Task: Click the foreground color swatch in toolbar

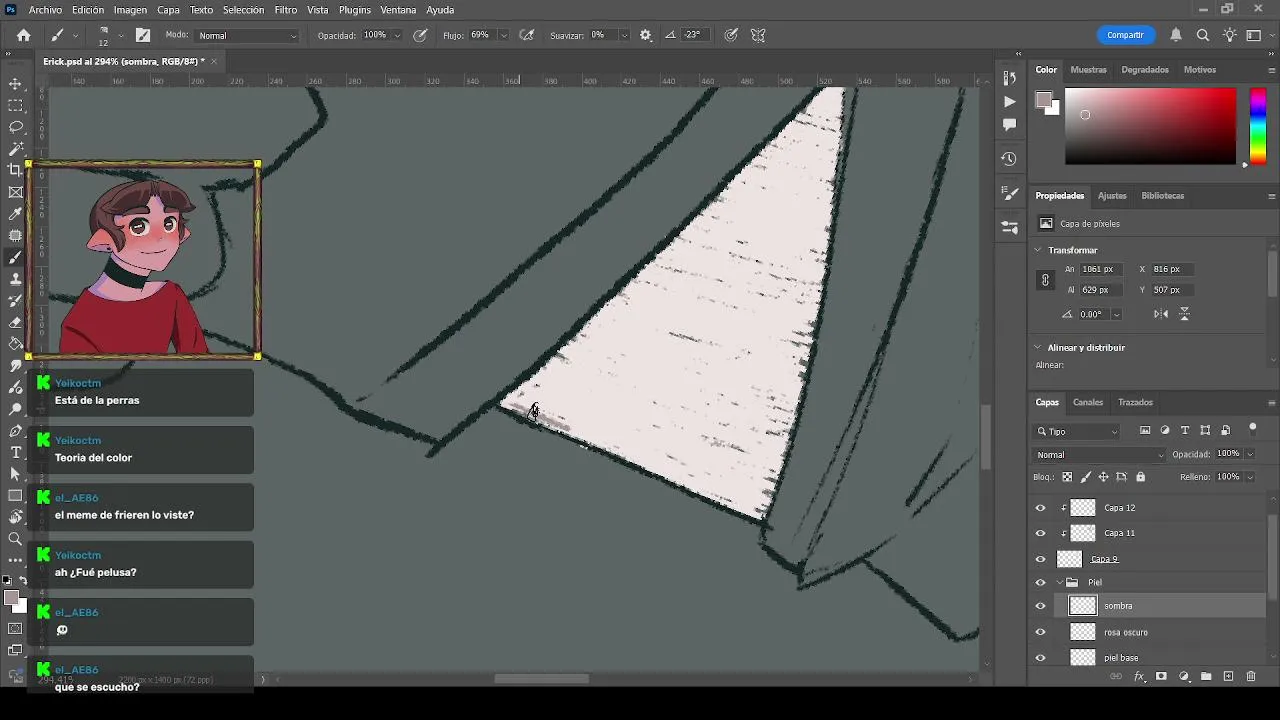Action: click(x=11, y=598)
